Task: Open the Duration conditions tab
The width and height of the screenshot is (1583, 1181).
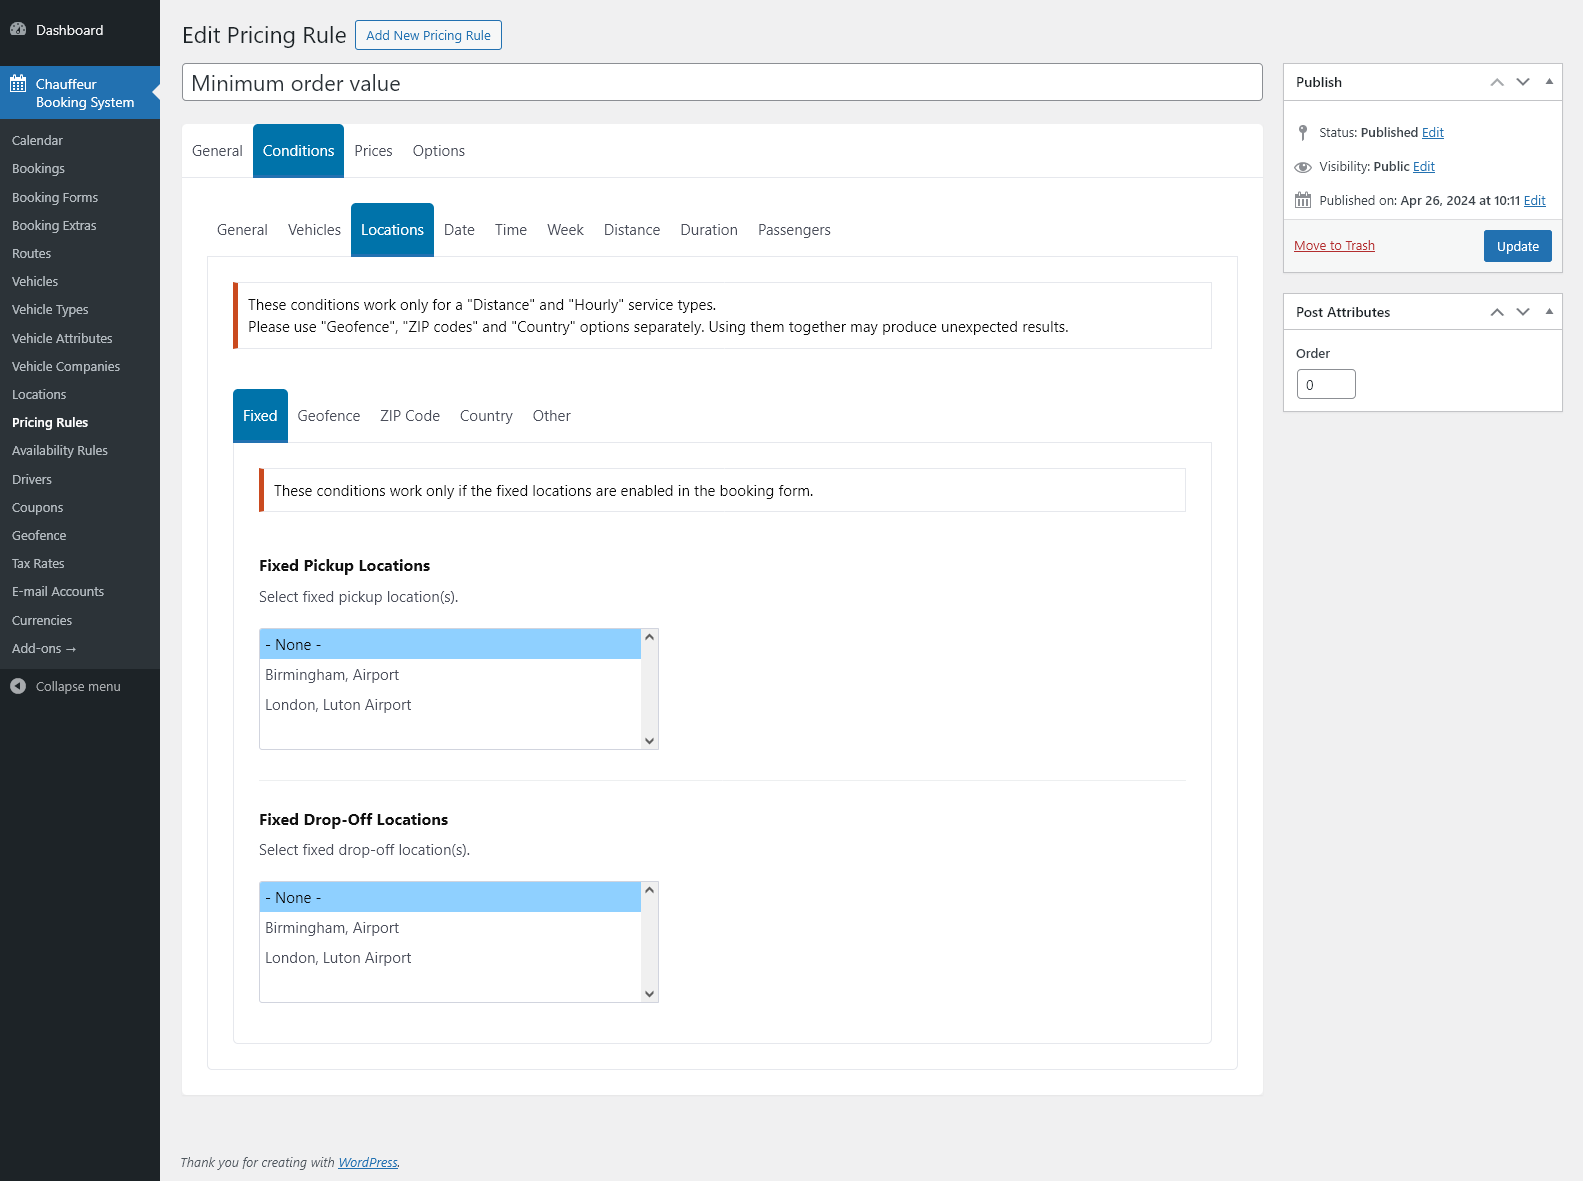Action: [709, 230]
